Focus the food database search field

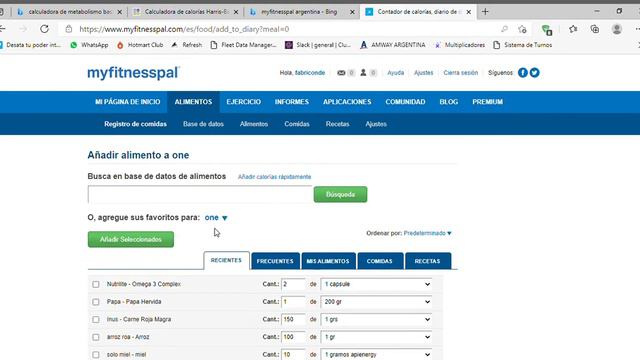pos(200,194)
